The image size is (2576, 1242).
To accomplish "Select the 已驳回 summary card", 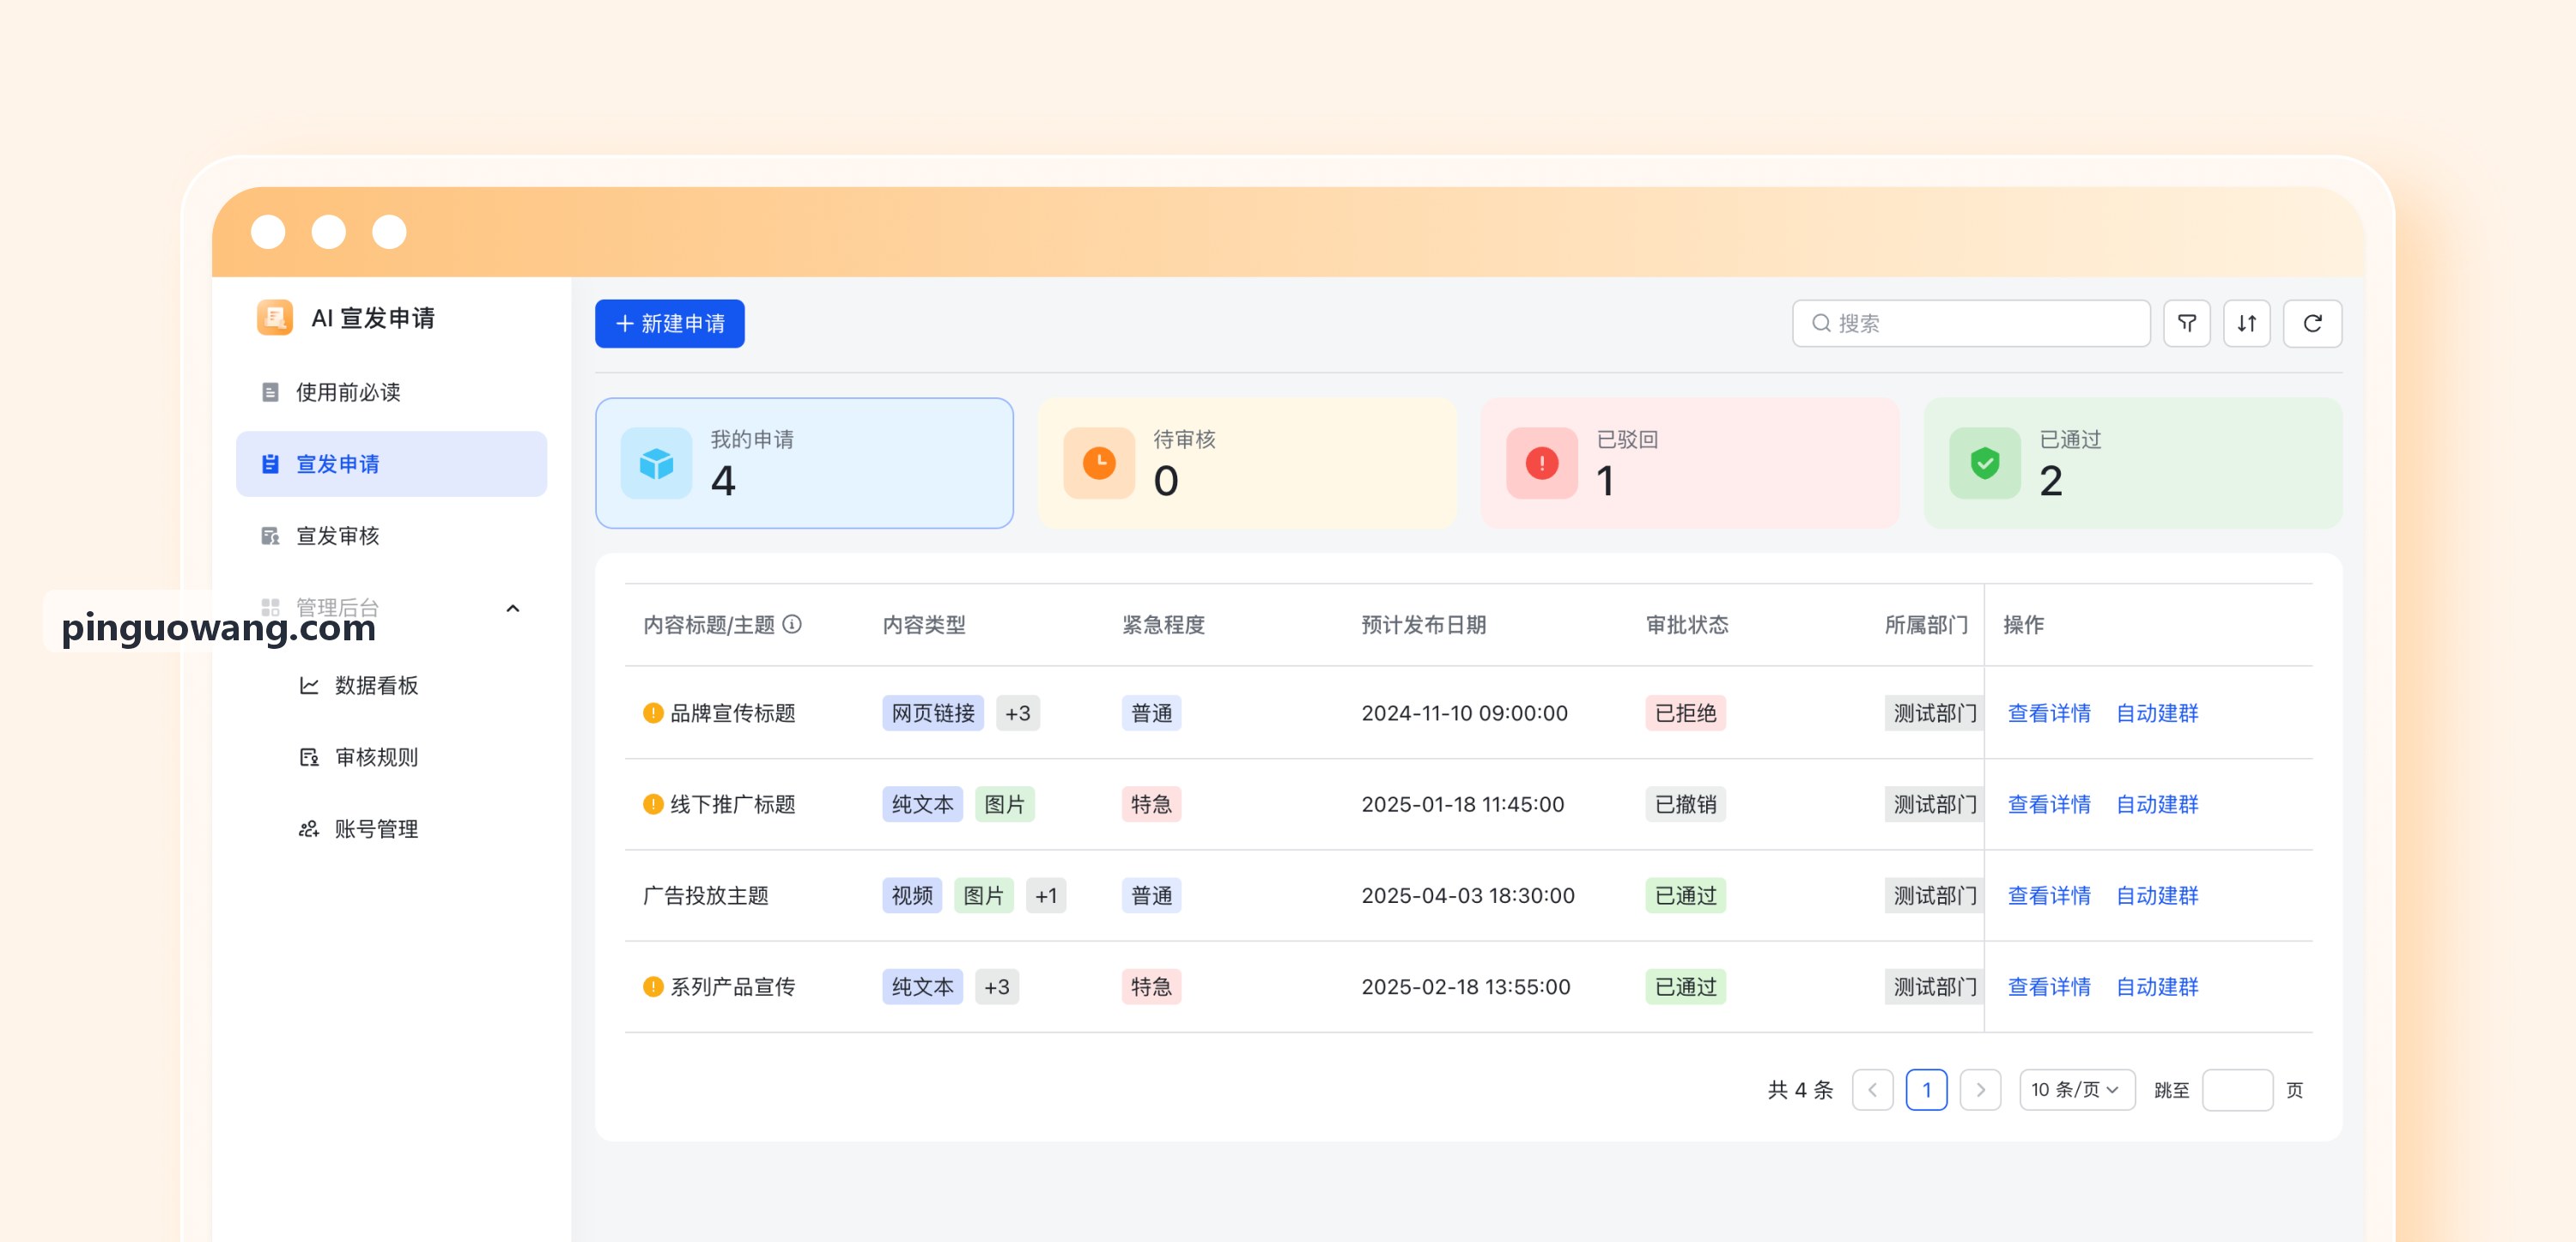I will 1690,463.
